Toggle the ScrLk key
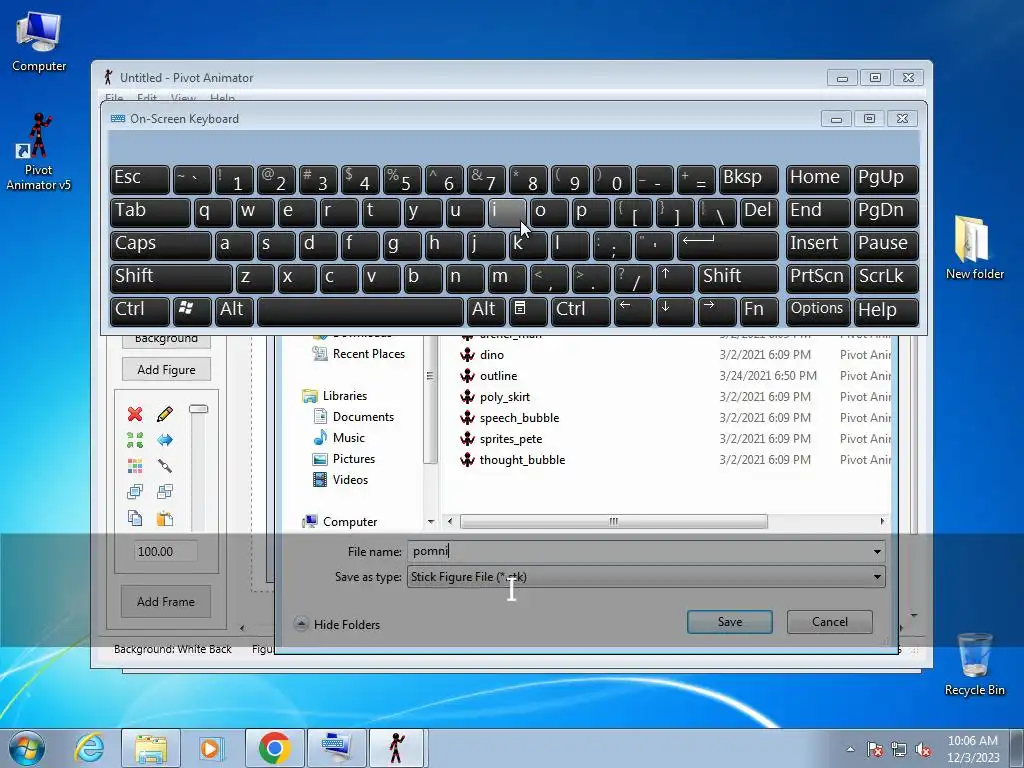Image resolution: width=1024 pixels, height=768 pixels. [x=886, y=278]
